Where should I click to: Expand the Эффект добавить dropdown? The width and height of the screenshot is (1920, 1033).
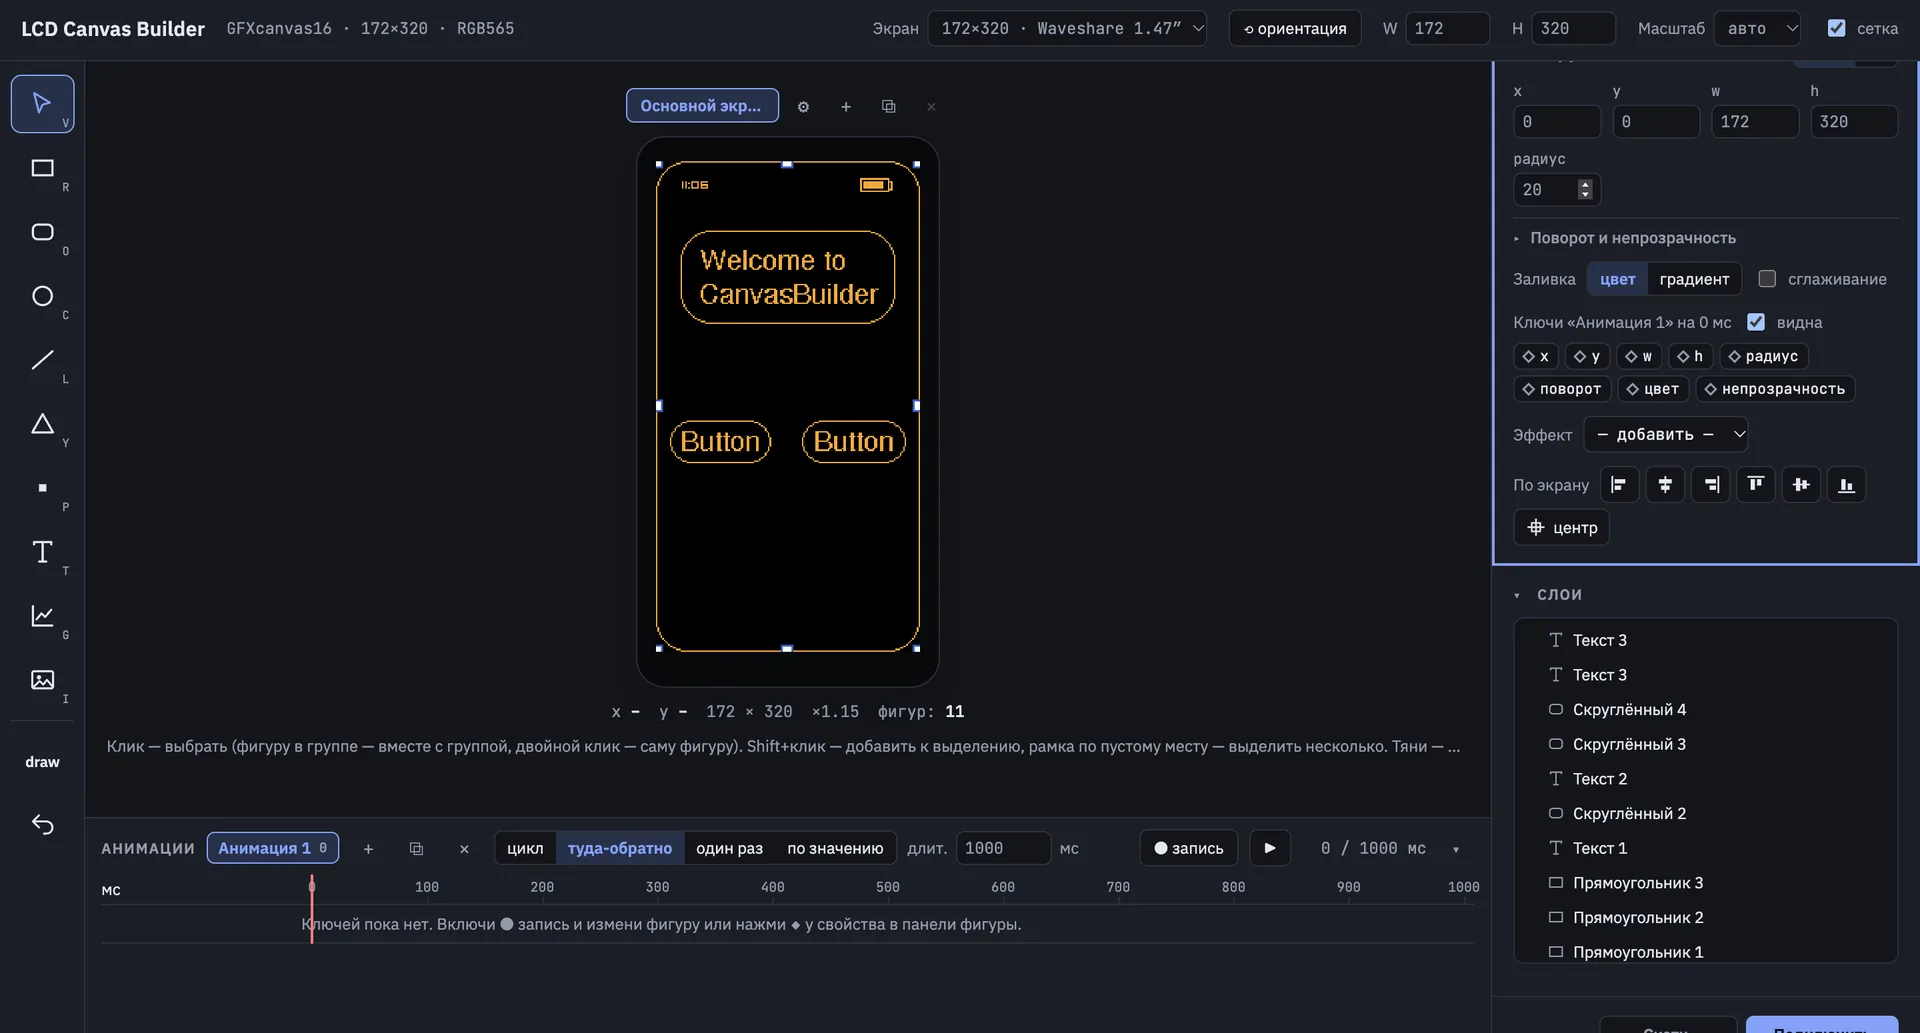click(x=1666, y=434)
